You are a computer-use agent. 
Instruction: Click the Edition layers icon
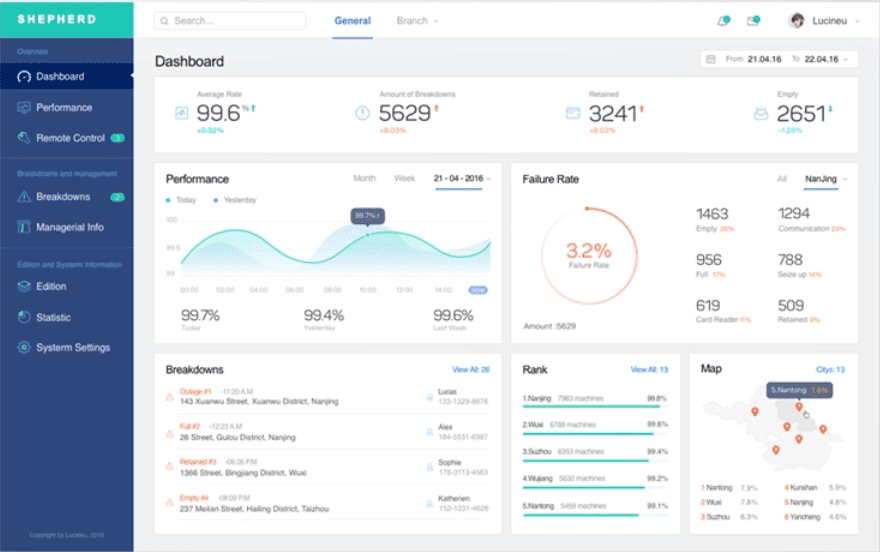[24, 286]
